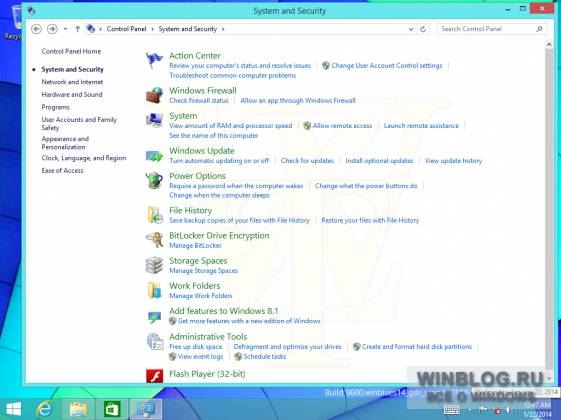
Task: Open the touch keyboard tray icon
Action: 452,410
